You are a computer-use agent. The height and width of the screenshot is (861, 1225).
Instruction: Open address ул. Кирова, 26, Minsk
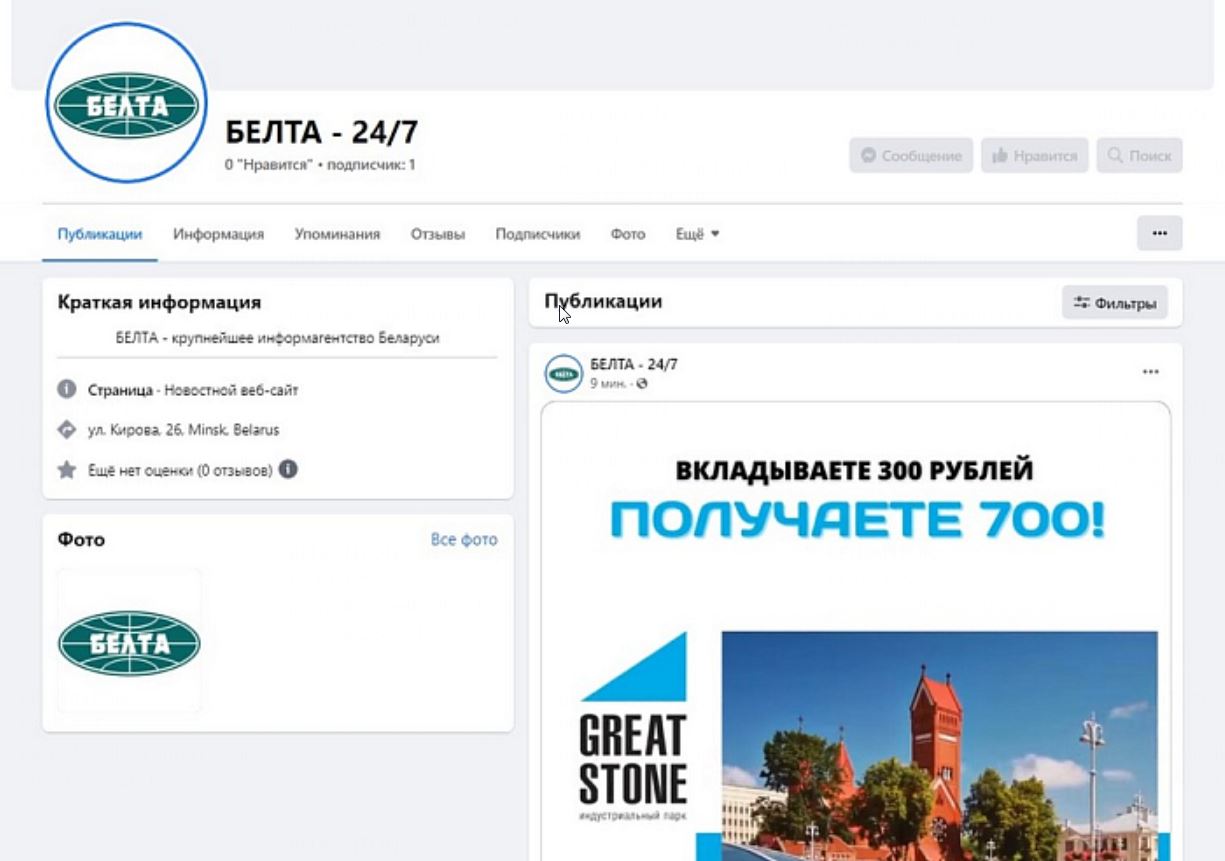point(184,430)
